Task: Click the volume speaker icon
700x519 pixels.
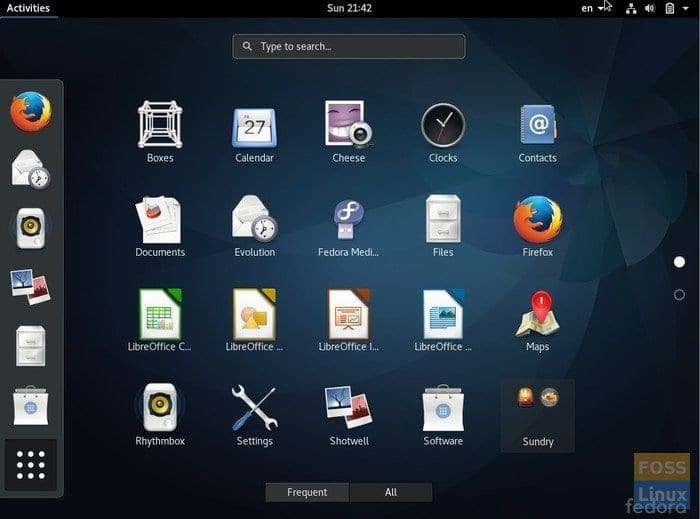Action: 650,8
